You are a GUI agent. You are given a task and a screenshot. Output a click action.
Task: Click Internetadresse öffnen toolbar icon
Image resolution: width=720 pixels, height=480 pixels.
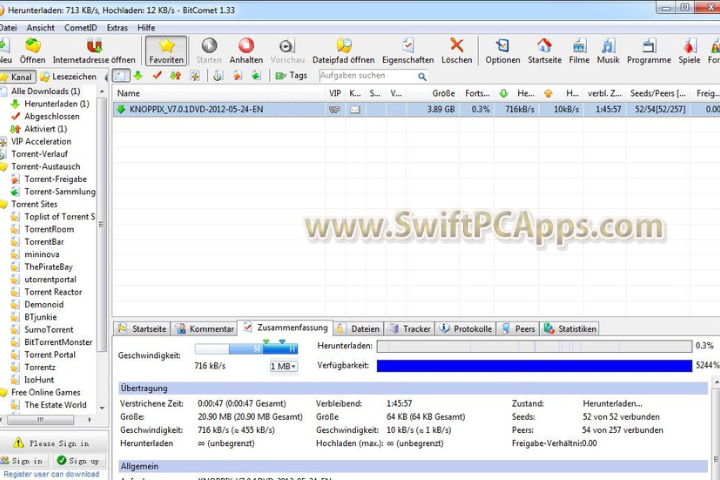point(94,51)
